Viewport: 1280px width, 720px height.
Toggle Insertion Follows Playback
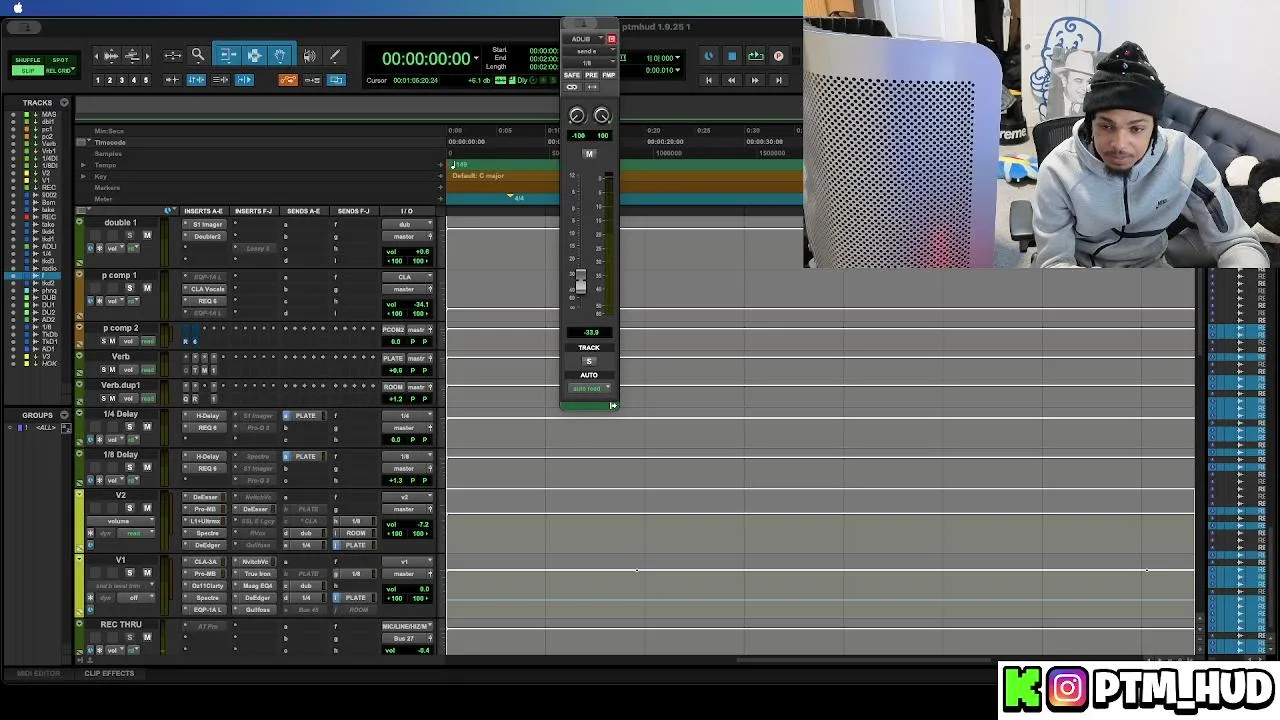coord(244,80)
